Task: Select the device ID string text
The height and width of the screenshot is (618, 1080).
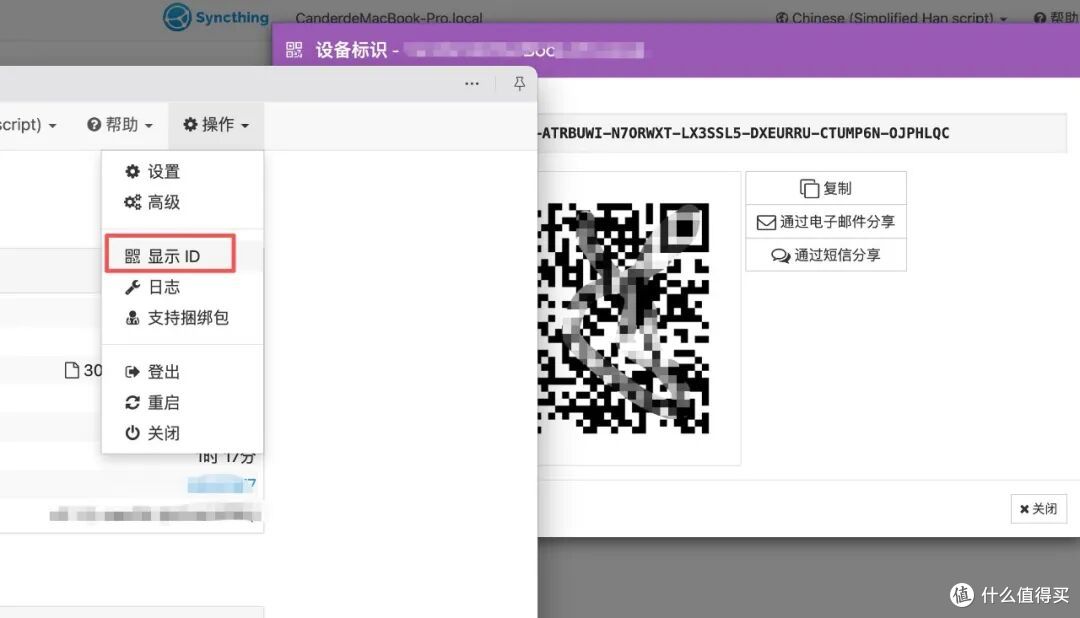Action: pyautogui.click(x=745, y=133)
